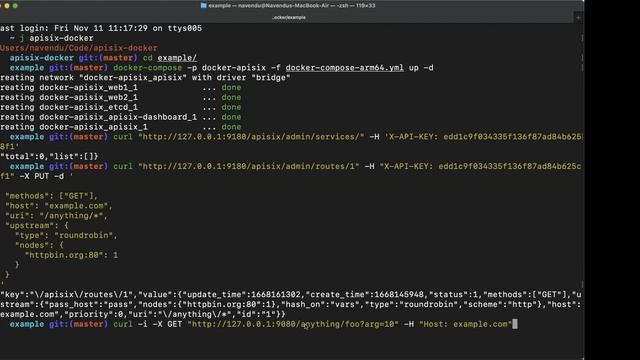Click "create_time":1668145948 in the response
640x360 pixels.
[x=364, y=294]
